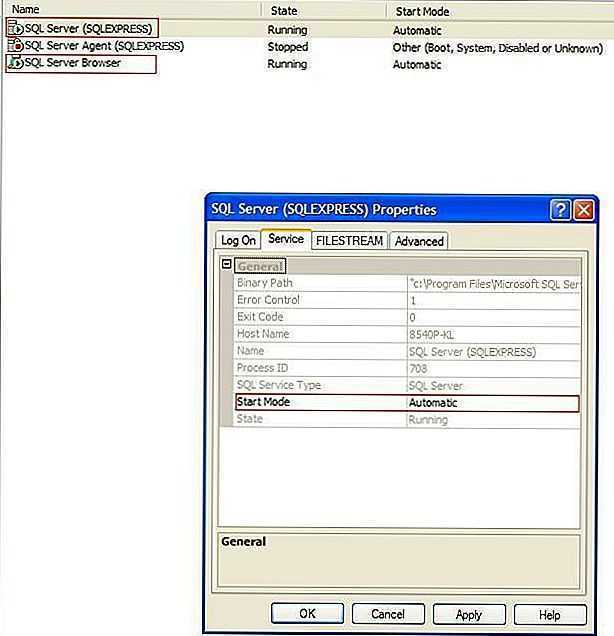Open the Log On tab

[x=238, y=241]
